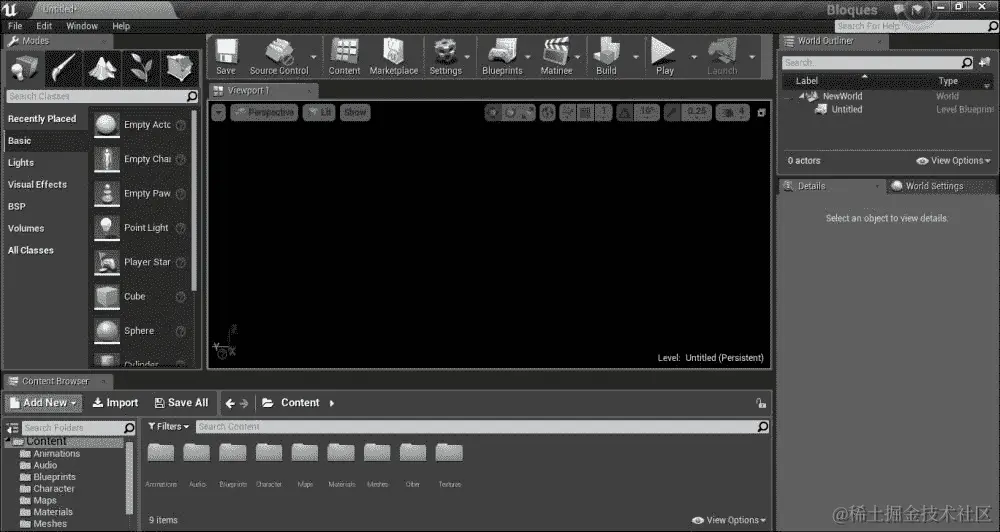The image size is (1000, 532).
Task: Open the camera speed setting in the viewport
Action: (733, 113)
